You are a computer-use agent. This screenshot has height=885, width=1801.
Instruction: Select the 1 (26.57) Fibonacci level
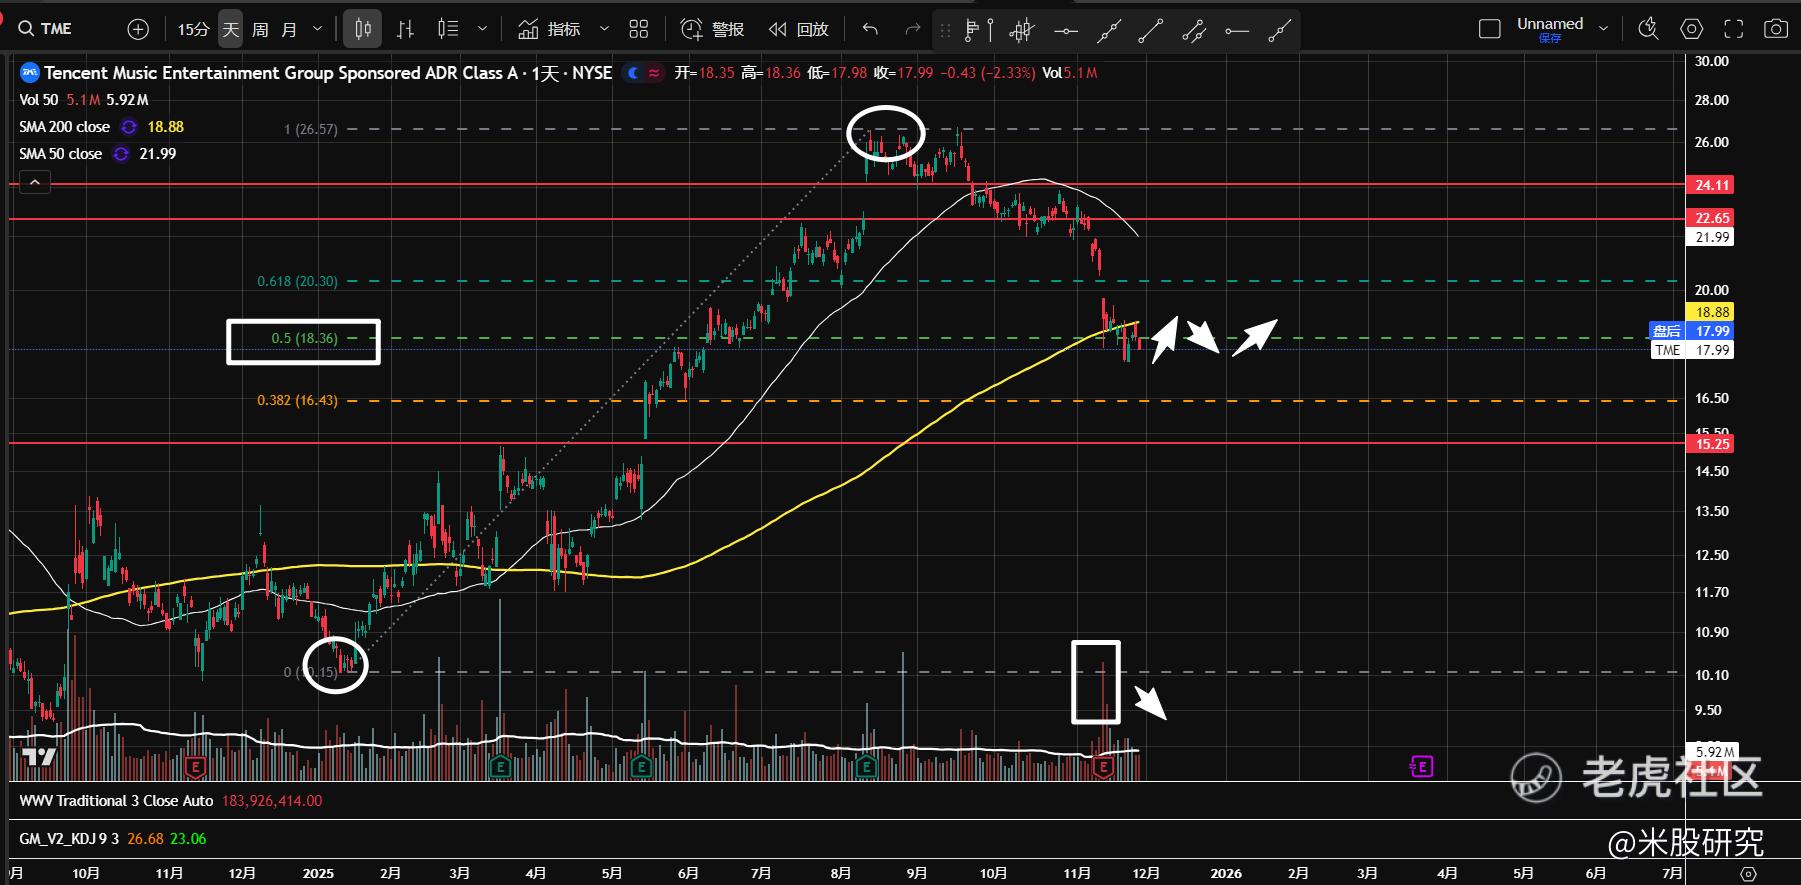pyautogui.click(x=311, y=129)
